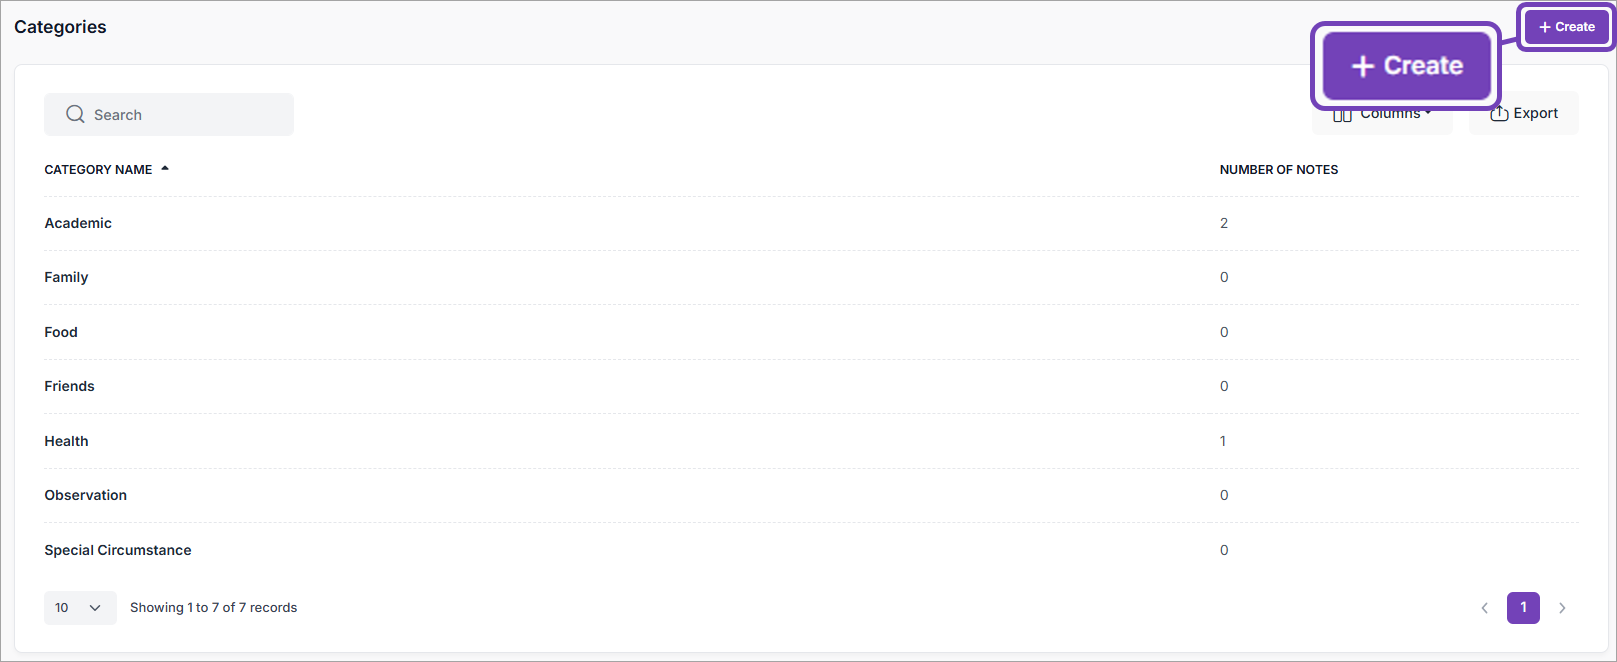Expand the rows-per-page dropdown showing 10
Screen dimensions: 1617x662
click(x=79, y=608)
